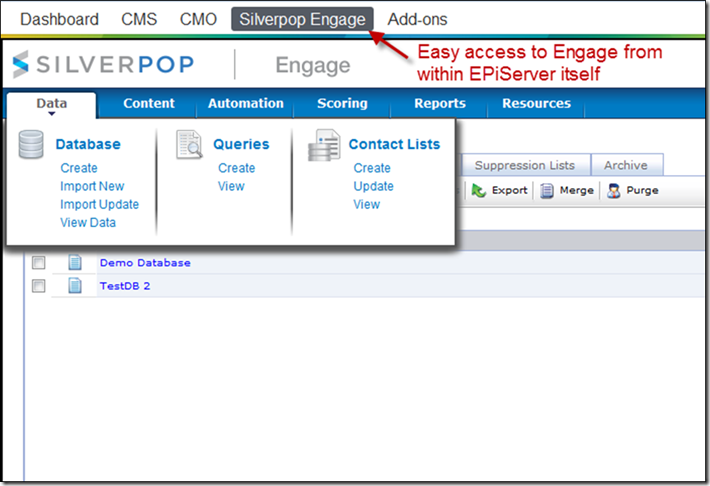Click the Silverpop logo icon
Viewport: 710px width, 486px height.
tap(21, 64)
